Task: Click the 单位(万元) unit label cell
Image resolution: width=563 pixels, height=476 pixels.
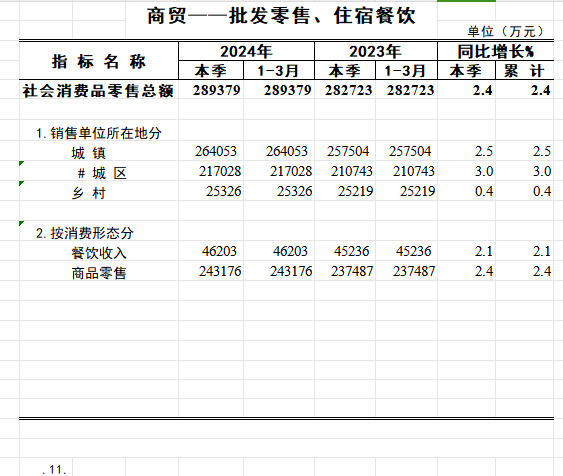Action: 506,32
